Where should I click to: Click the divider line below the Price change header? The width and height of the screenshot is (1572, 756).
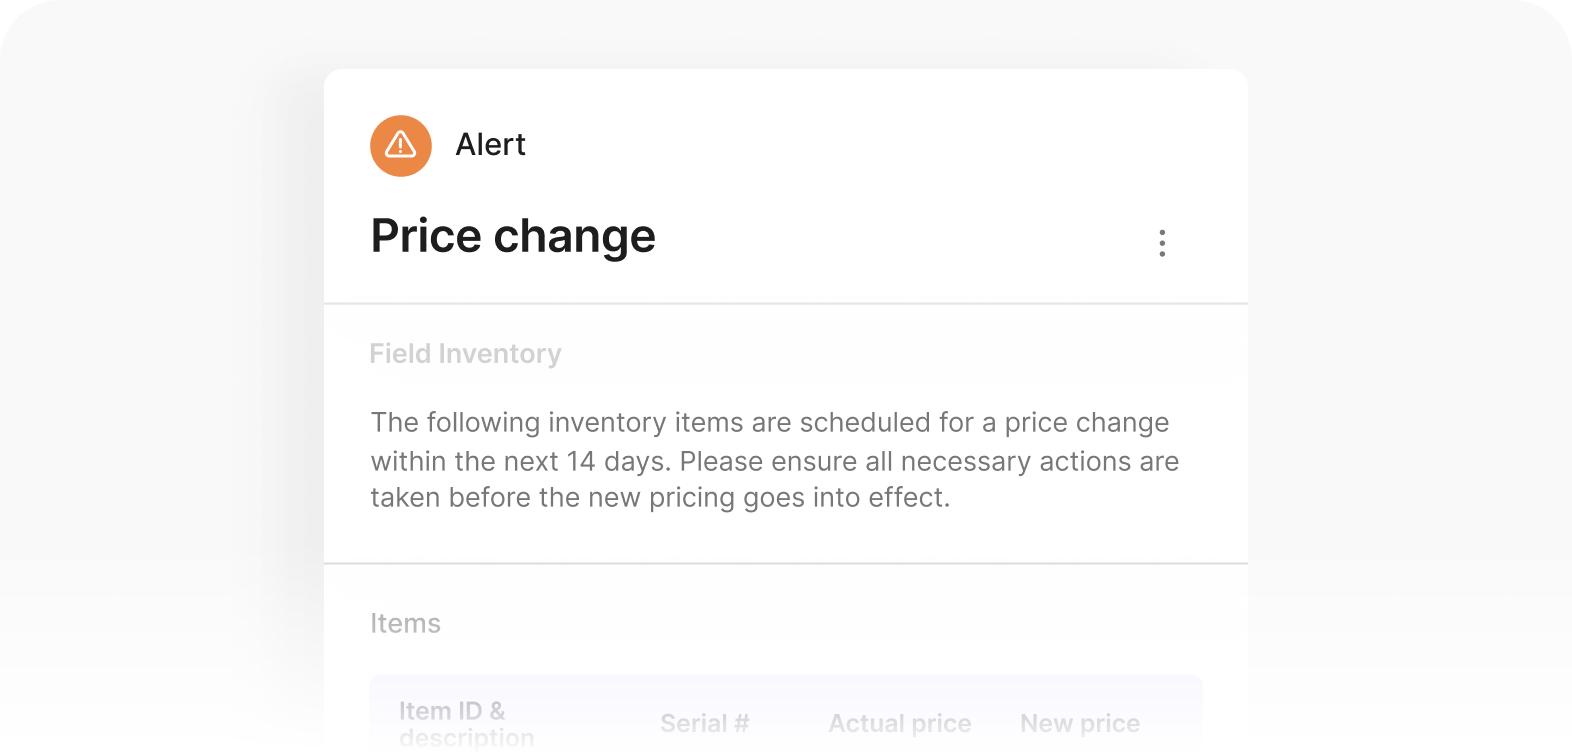785,303
